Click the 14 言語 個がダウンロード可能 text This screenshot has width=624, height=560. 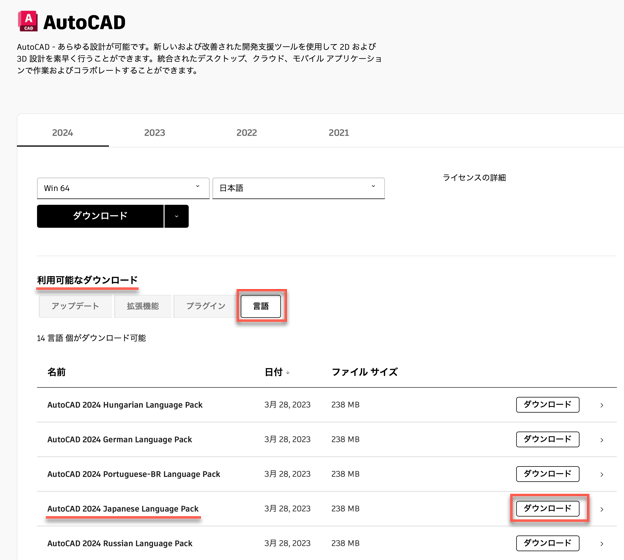pos(92,338)
